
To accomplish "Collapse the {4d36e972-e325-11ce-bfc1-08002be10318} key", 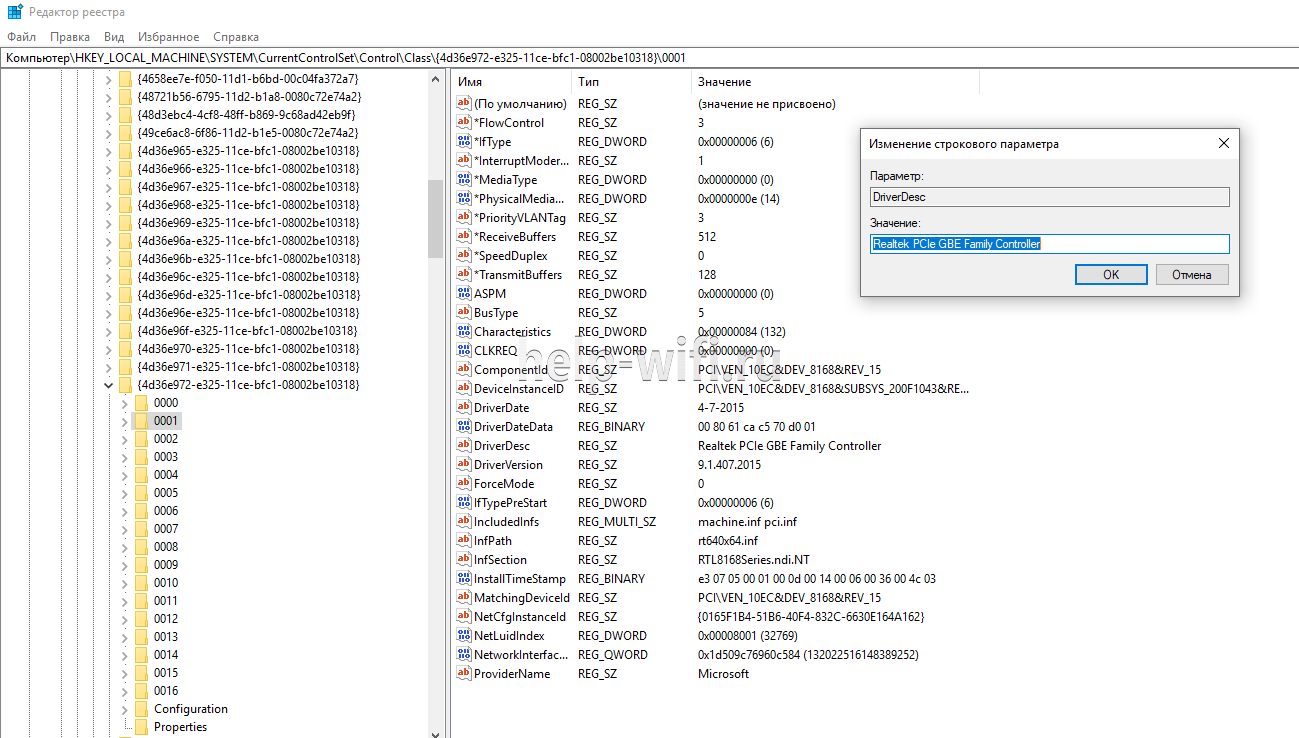I will pos(109,385).
